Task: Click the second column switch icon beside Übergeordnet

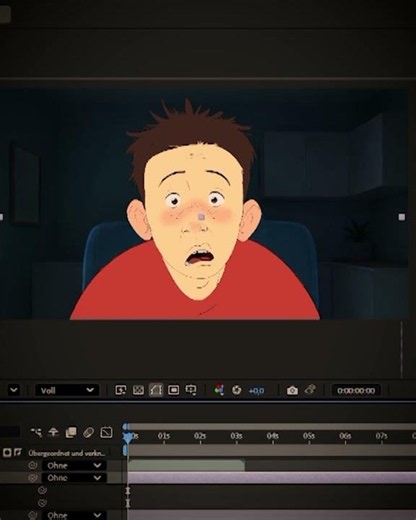Action: [x=18, y=452]
